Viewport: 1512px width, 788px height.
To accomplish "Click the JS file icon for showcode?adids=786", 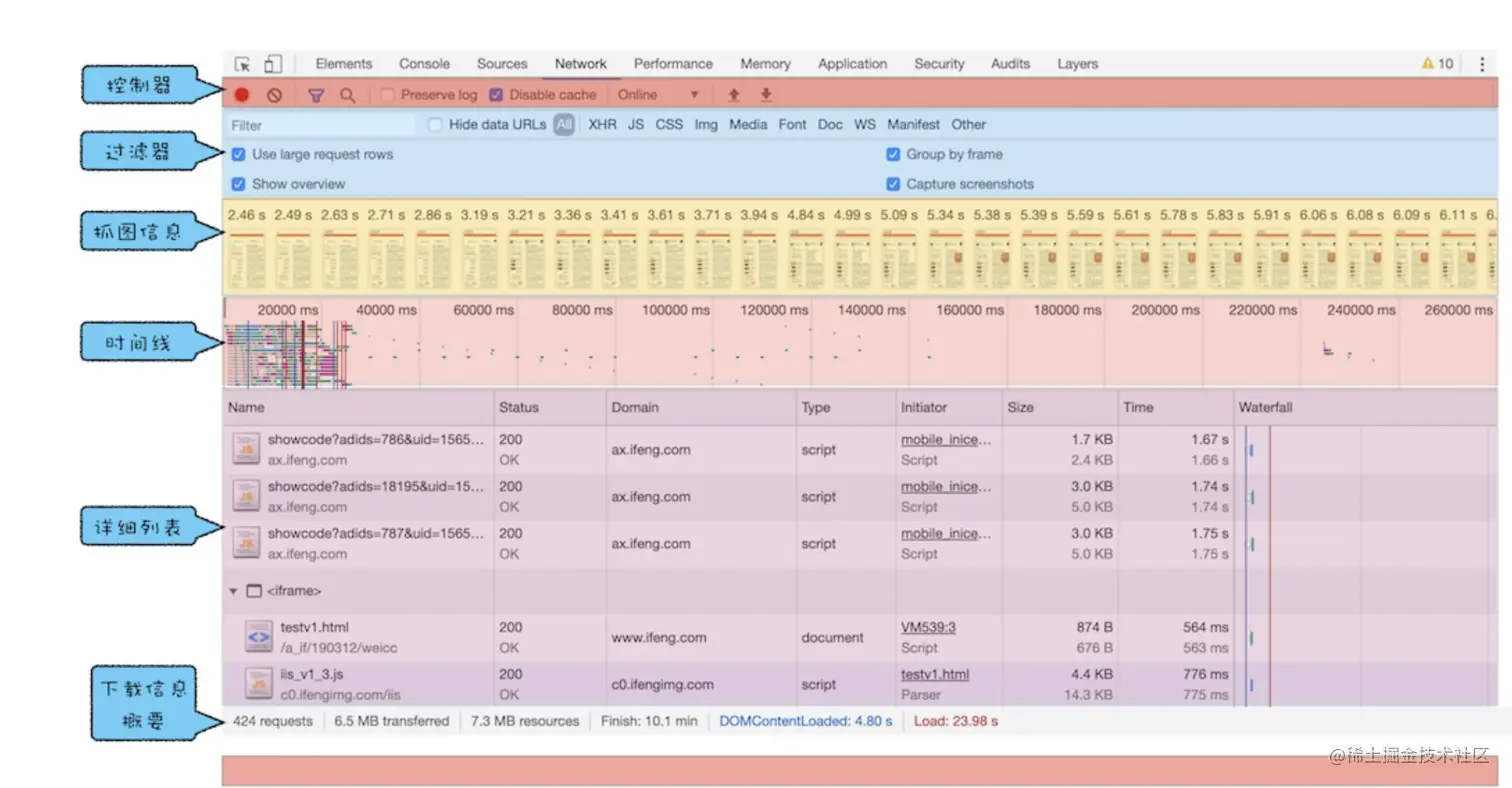I will click(246, 449).
